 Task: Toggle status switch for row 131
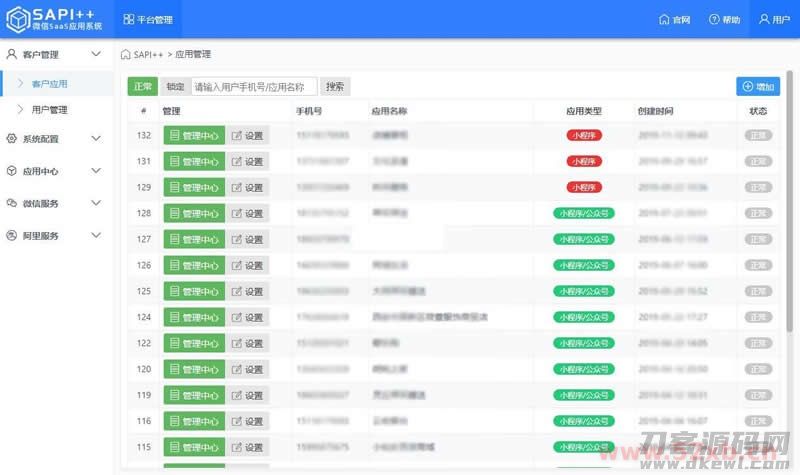point(758,161)
